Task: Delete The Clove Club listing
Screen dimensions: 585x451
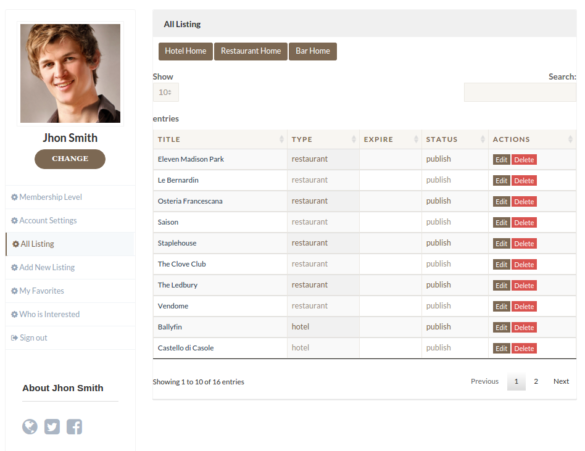Action: click(x=524, y=264)
